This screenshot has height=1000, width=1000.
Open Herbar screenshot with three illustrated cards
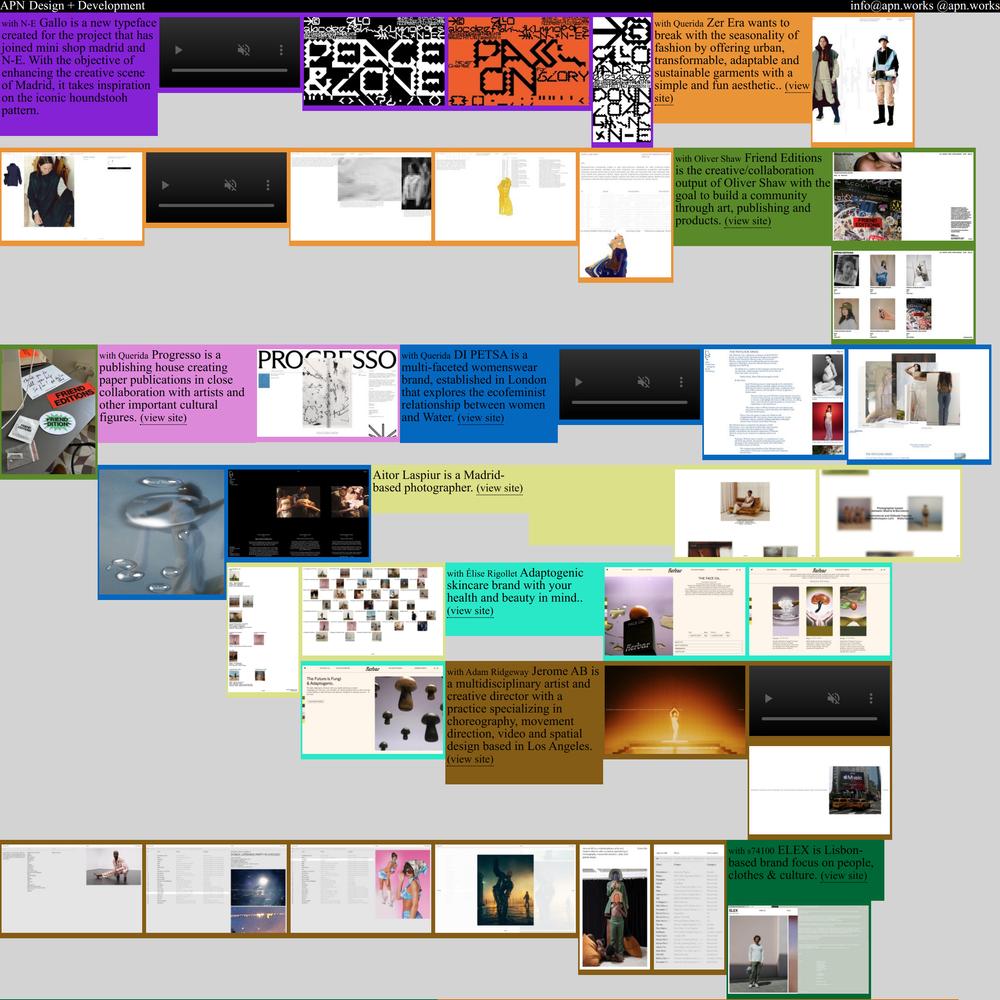coord(819,611)
